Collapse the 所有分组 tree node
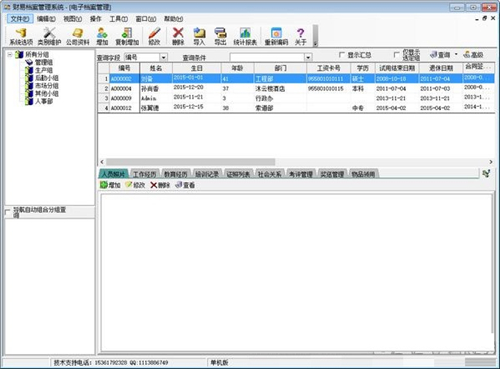The height and width of the screenshot is (369, 500). pos(10,54)
